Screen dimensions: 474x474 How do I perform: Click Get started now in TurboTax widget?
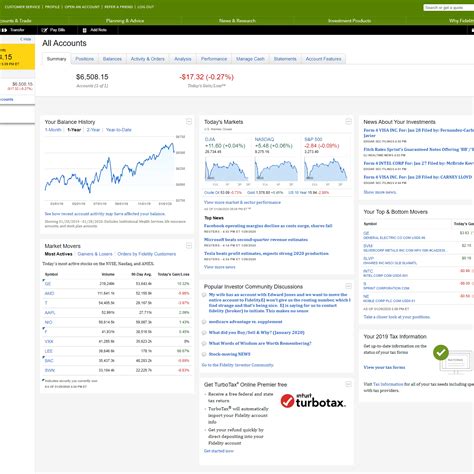(219, 451)
